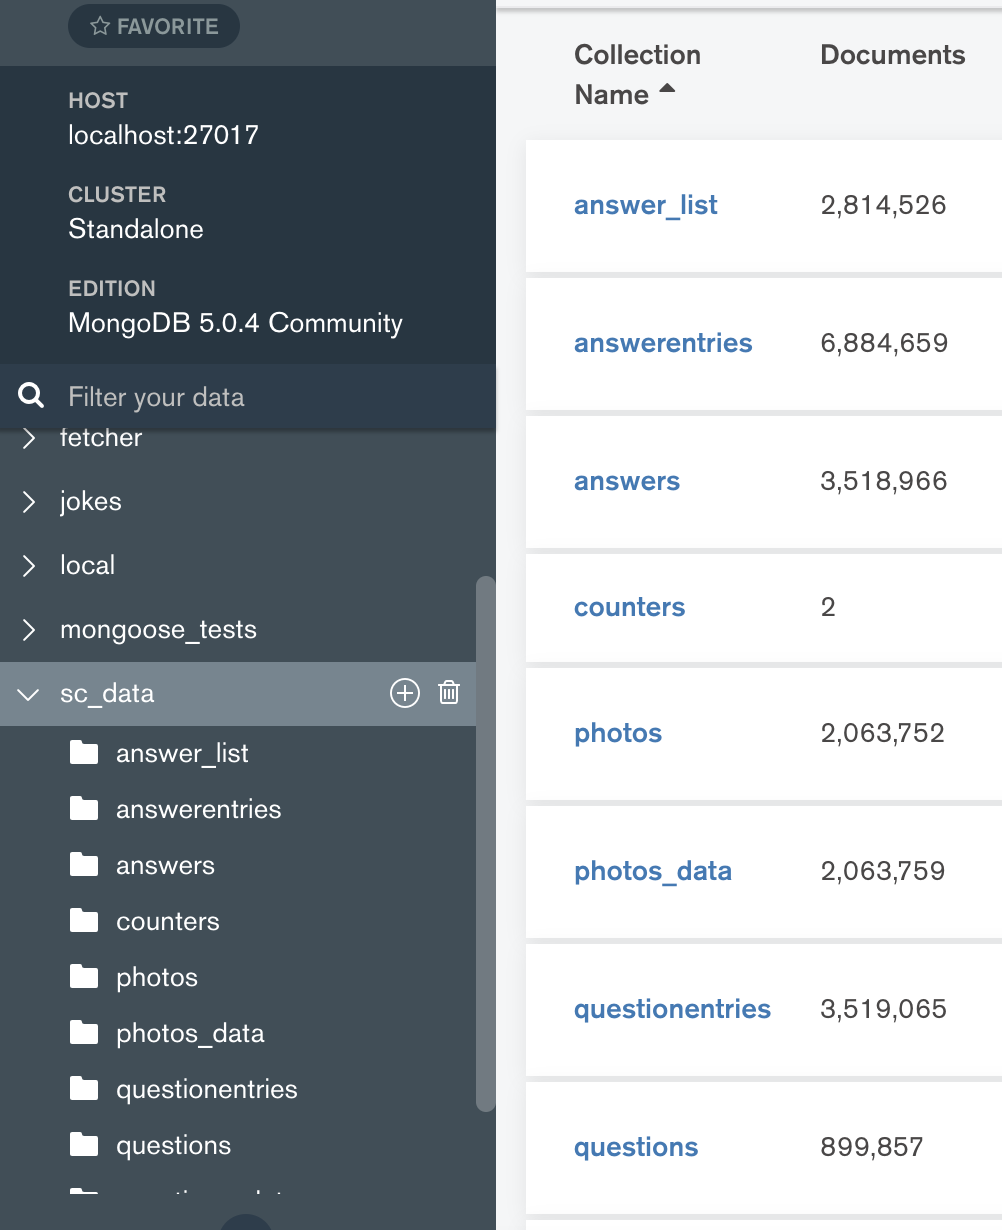1002x1230 pixels.
Task: Click the folder icon beside counters
Action: pyautogui.click(x=84, y=921)
